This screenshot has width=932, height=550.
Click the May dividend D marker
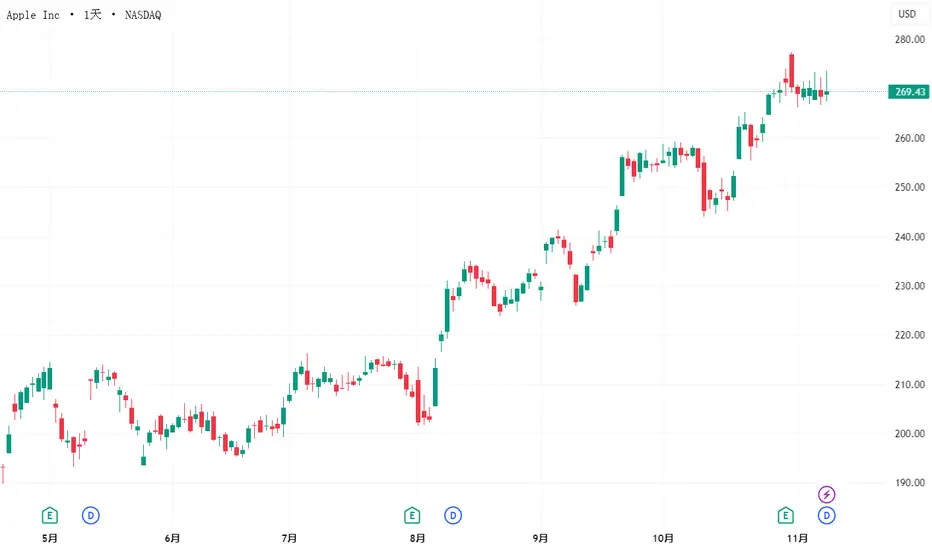pos(91,515)
